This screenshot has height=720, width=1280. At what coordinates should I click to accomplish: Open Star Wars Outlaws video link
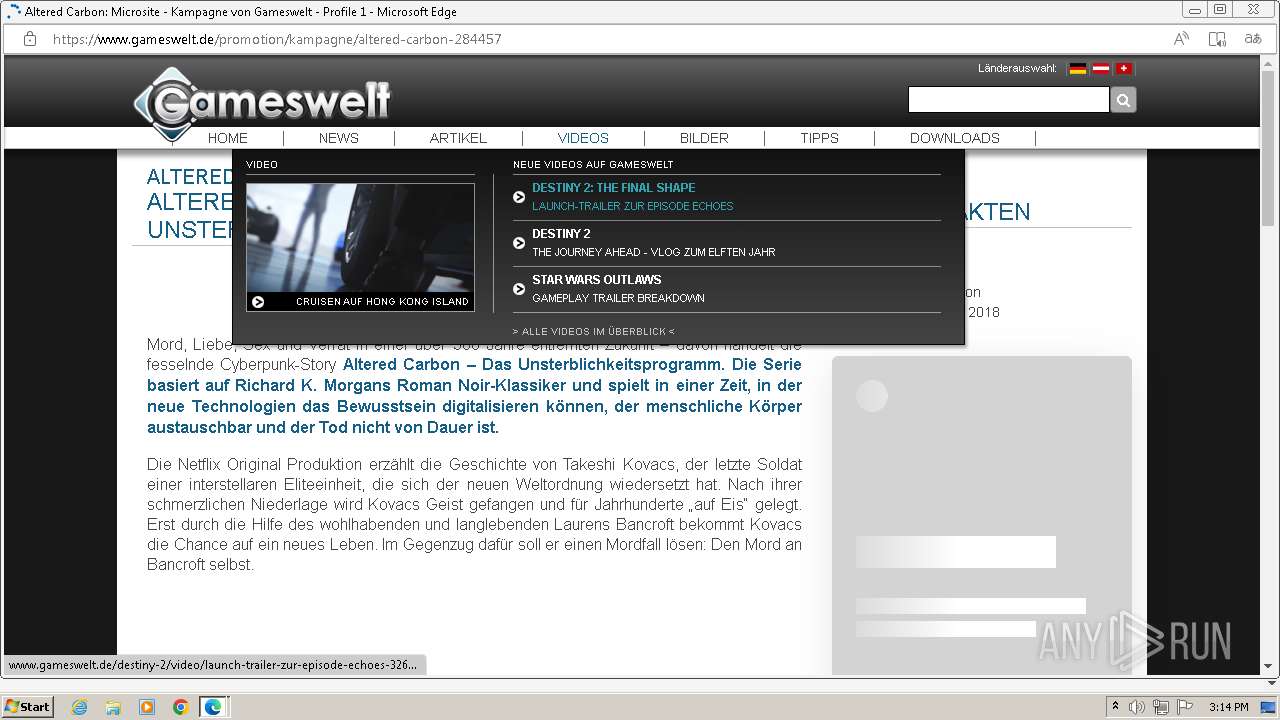pos(596,280)
